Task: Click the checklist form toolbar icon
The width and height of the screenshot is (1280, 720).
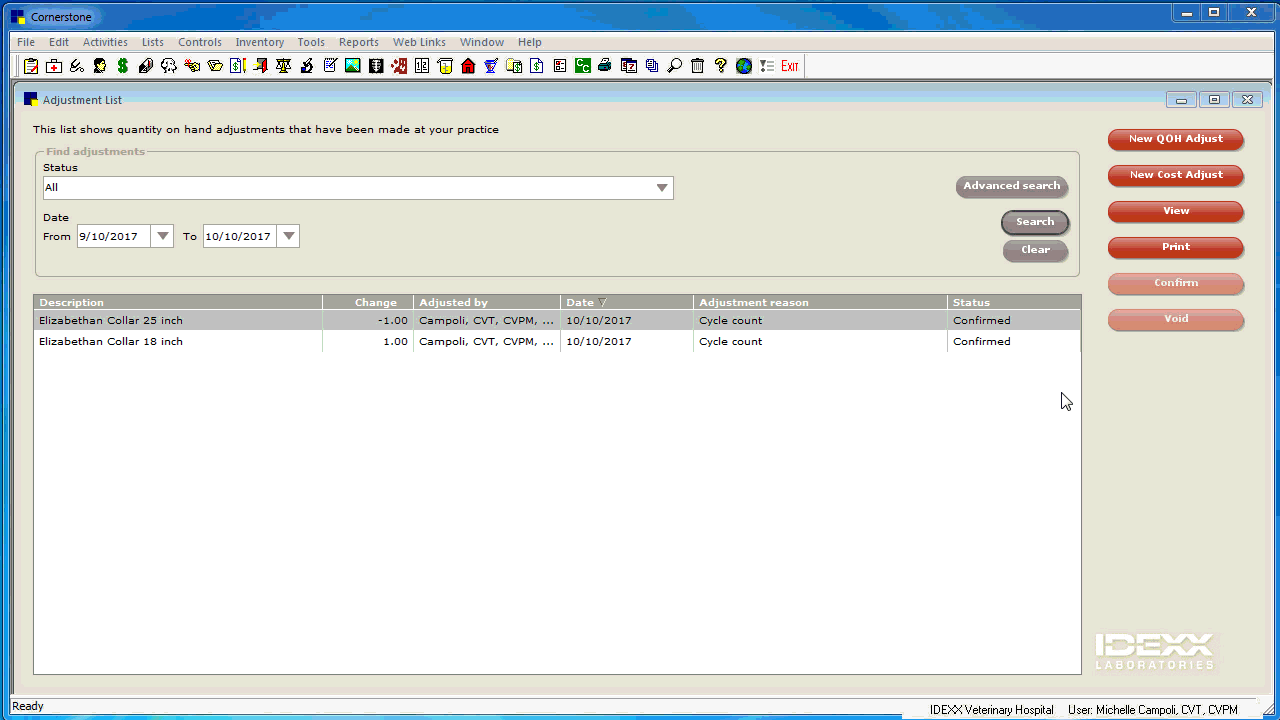Action: click(559, 66)
